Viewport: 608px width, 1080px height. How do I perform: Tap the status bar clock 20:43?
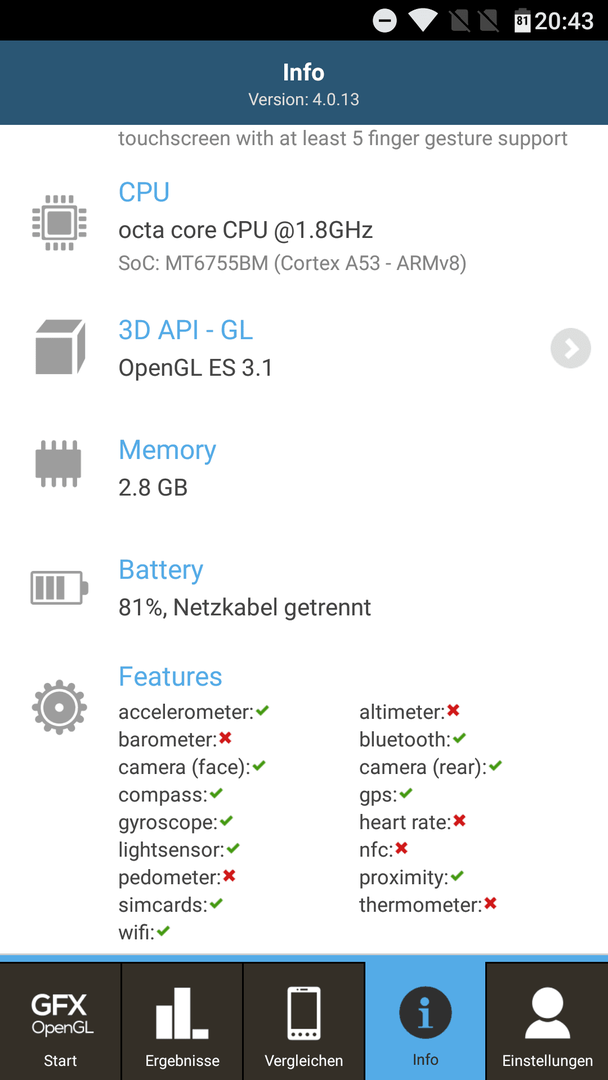click(x=564, y=21)
